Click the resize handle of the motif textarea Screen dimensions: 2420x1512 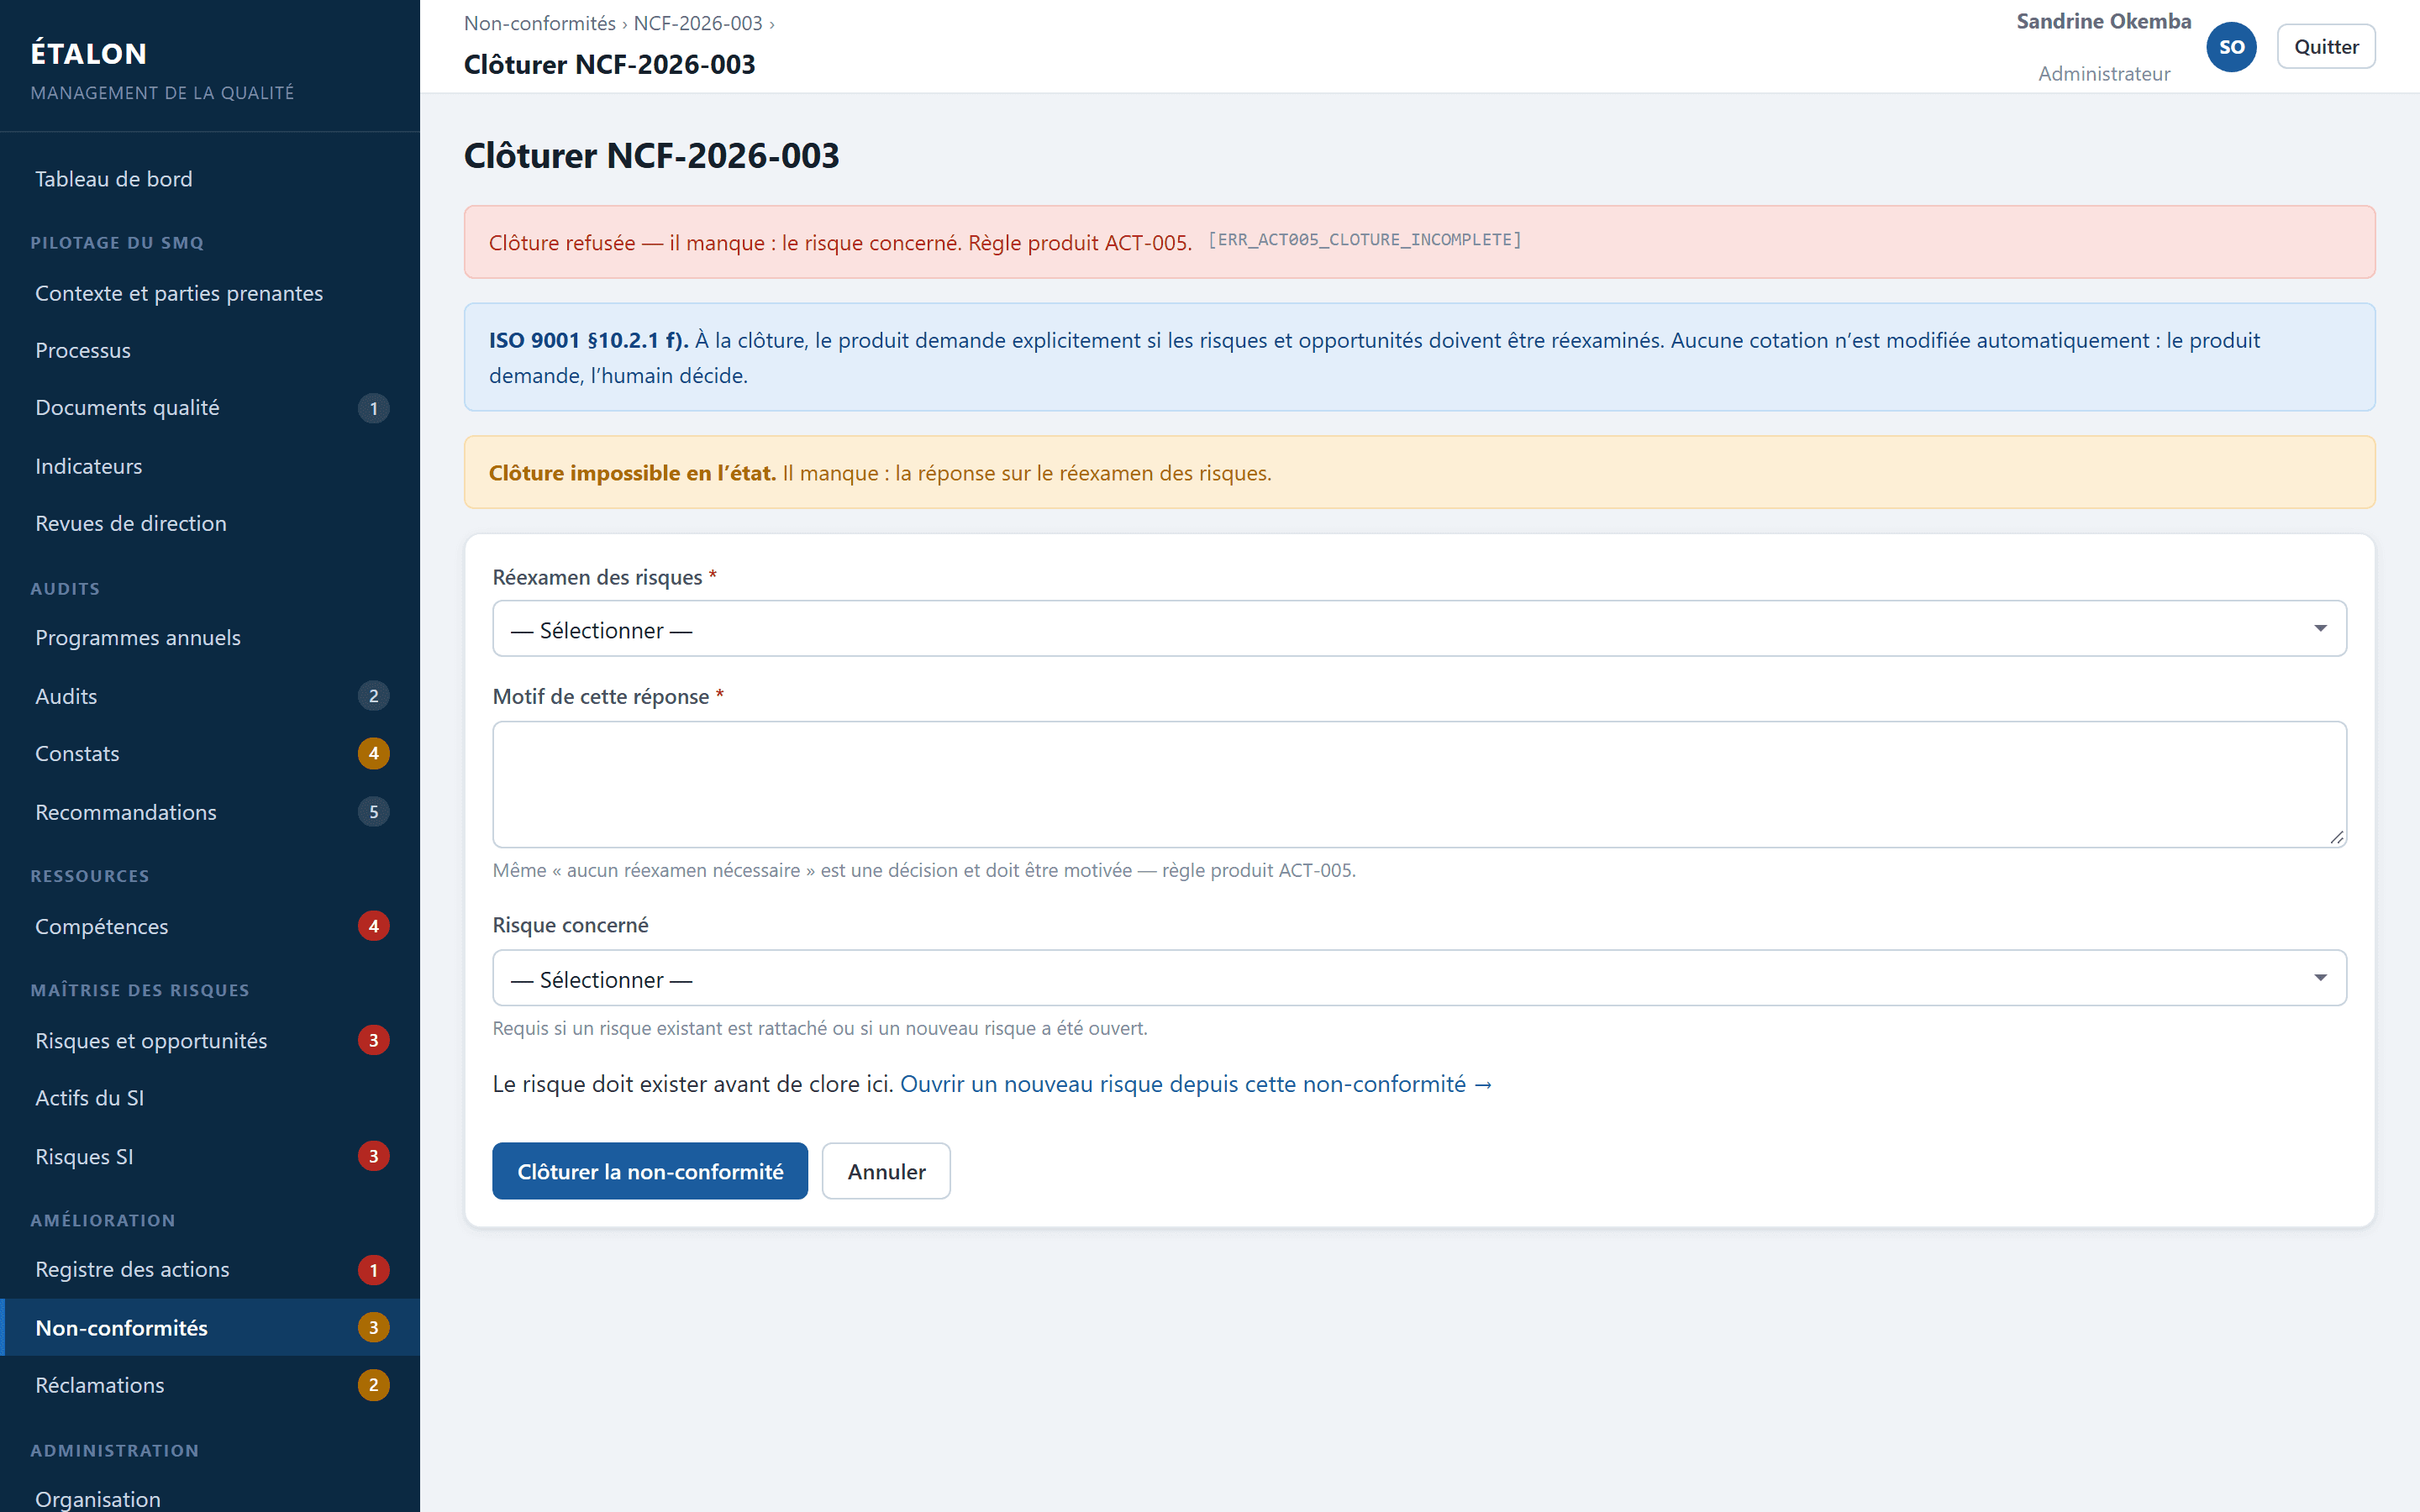(2336, 837)
